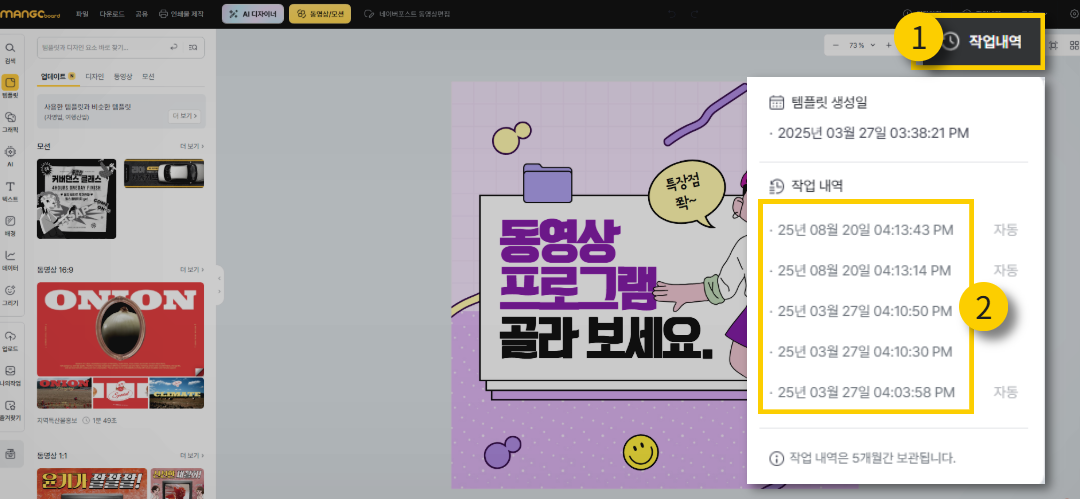Click the 작업내역 history button
1080x499 pixels.
click(x=985, y=41)
